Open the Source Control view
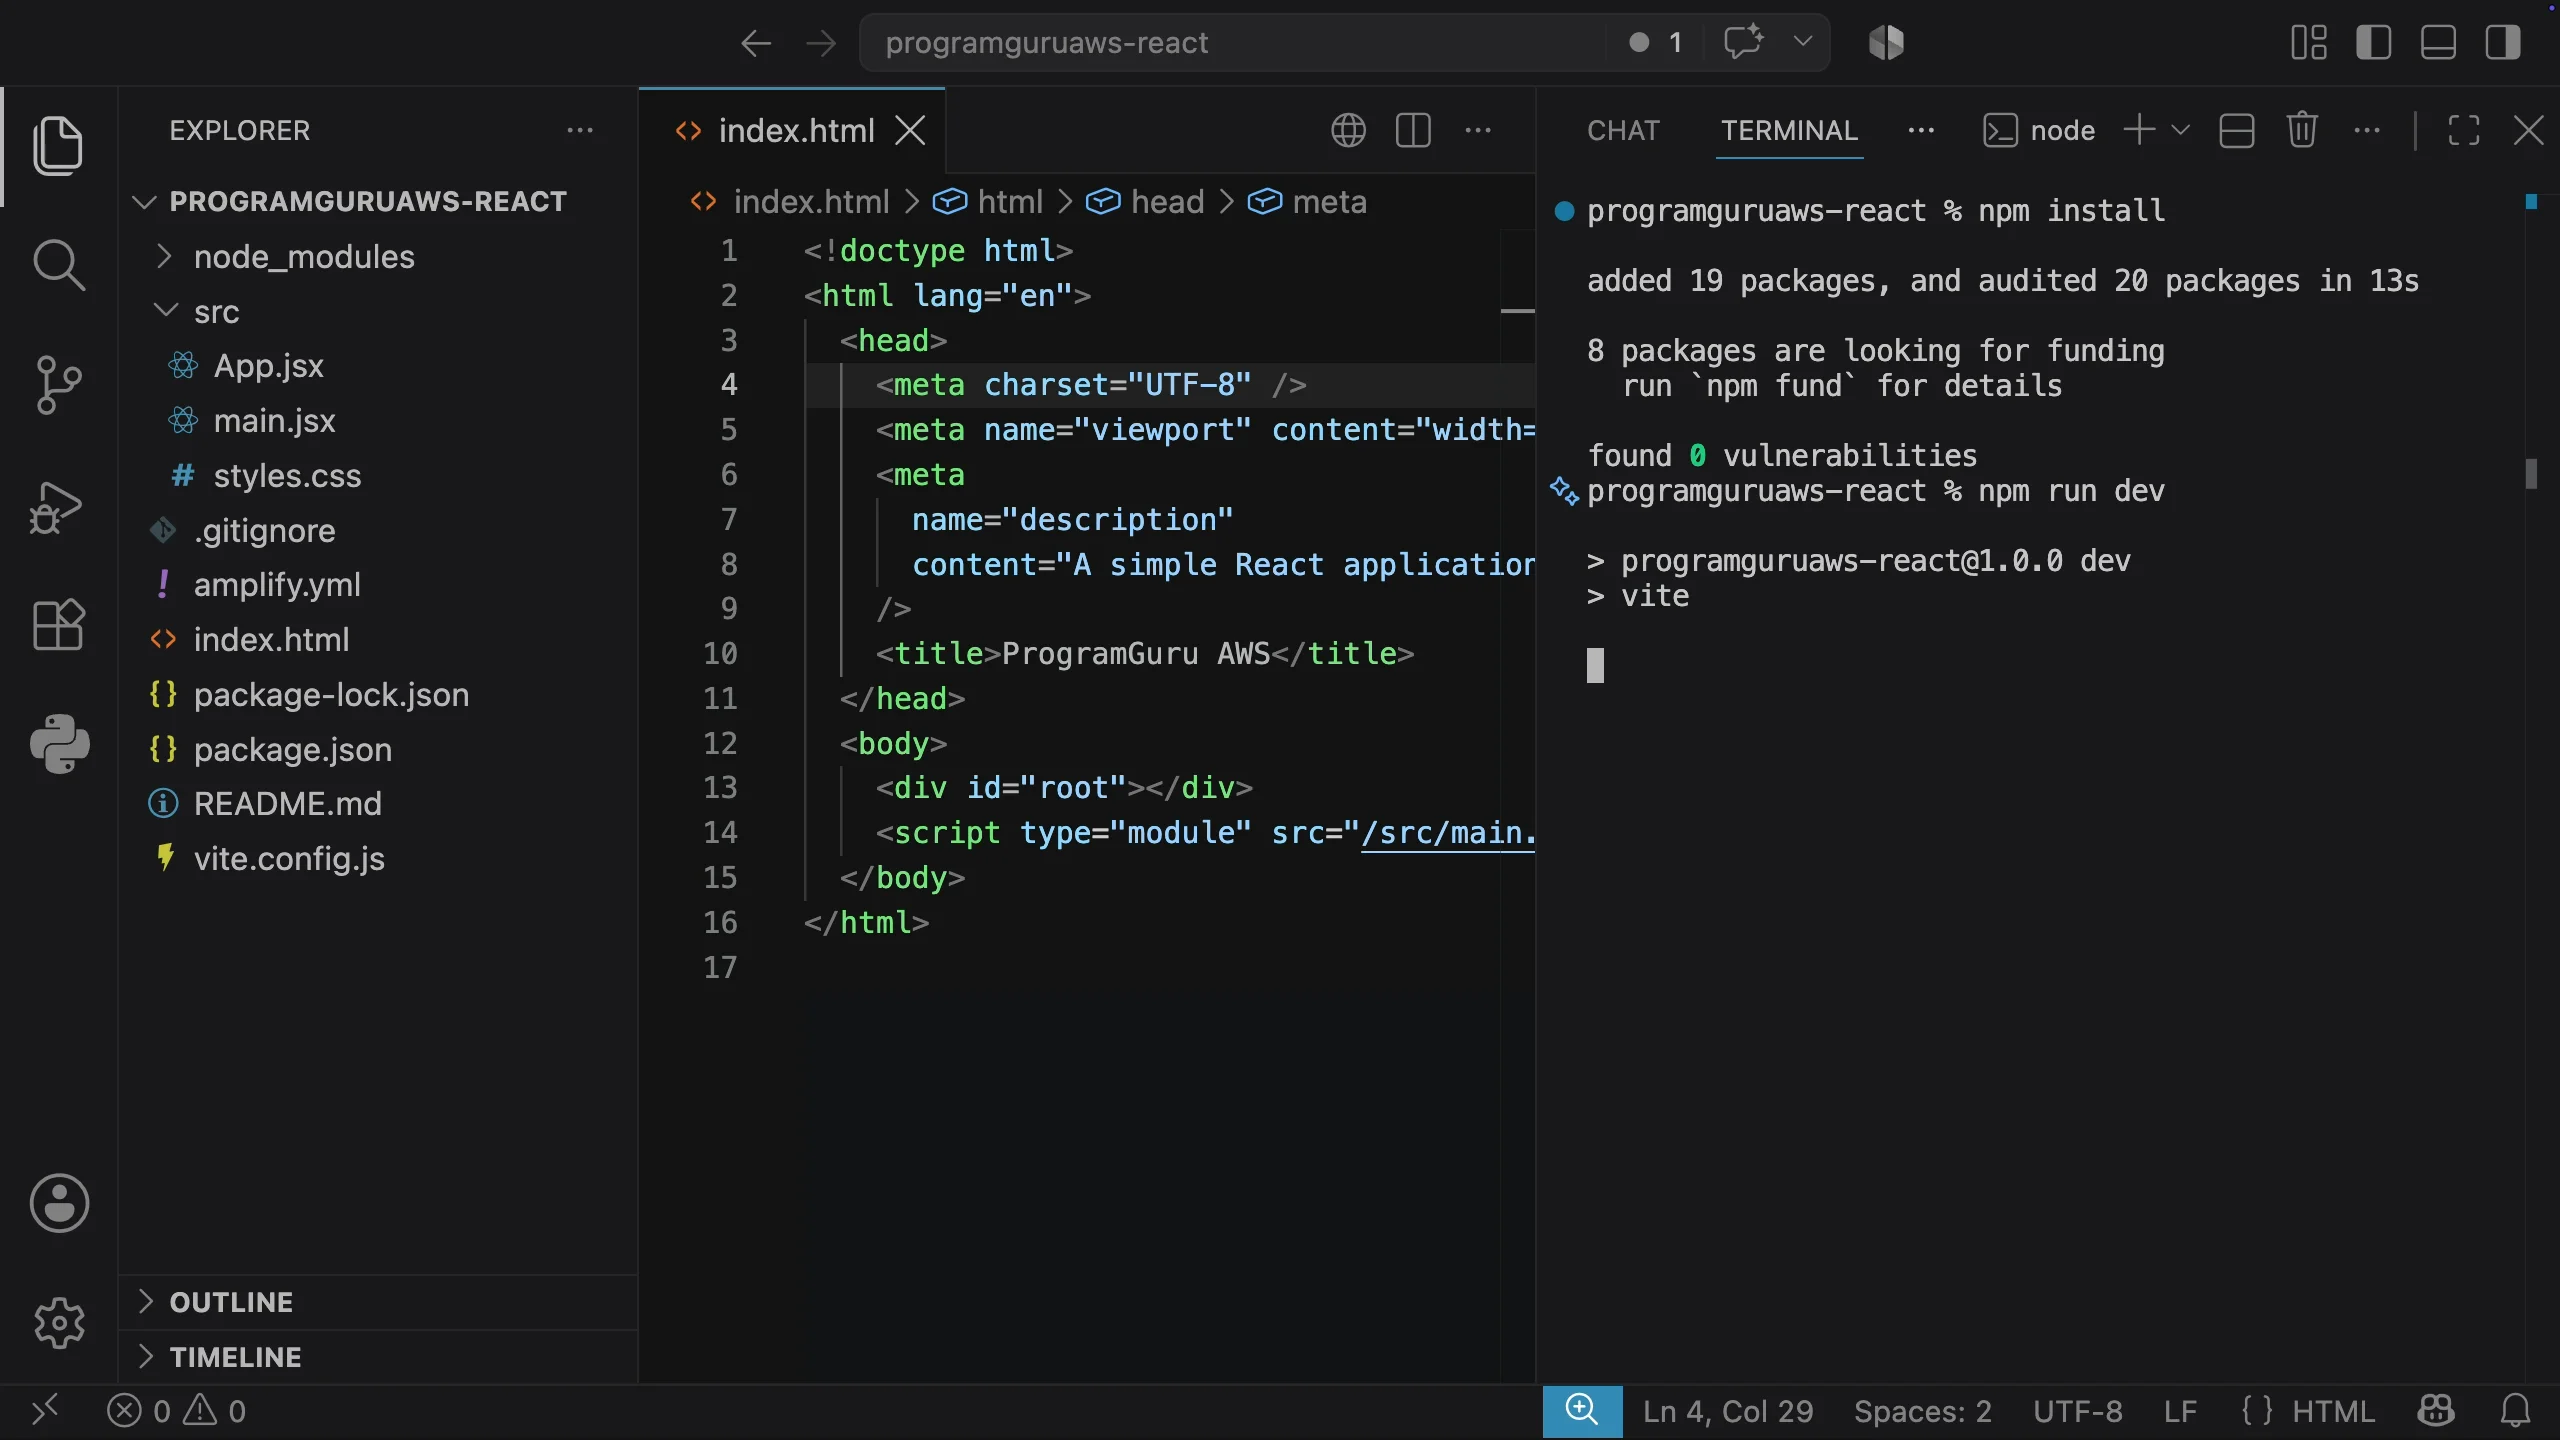 pos(58,385)
